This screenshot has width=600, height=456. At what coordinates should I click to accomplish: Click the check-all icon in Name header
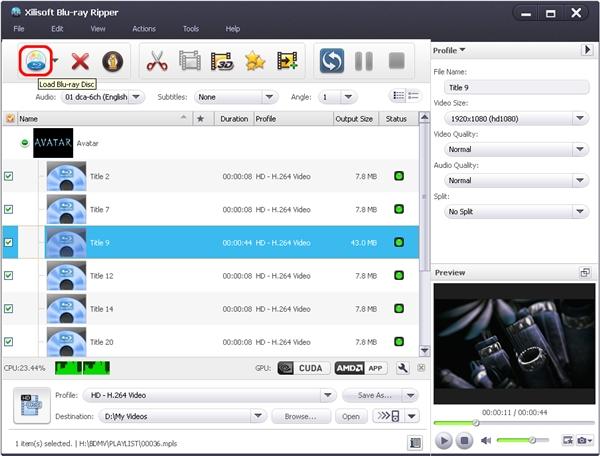[x=10, y=119]
